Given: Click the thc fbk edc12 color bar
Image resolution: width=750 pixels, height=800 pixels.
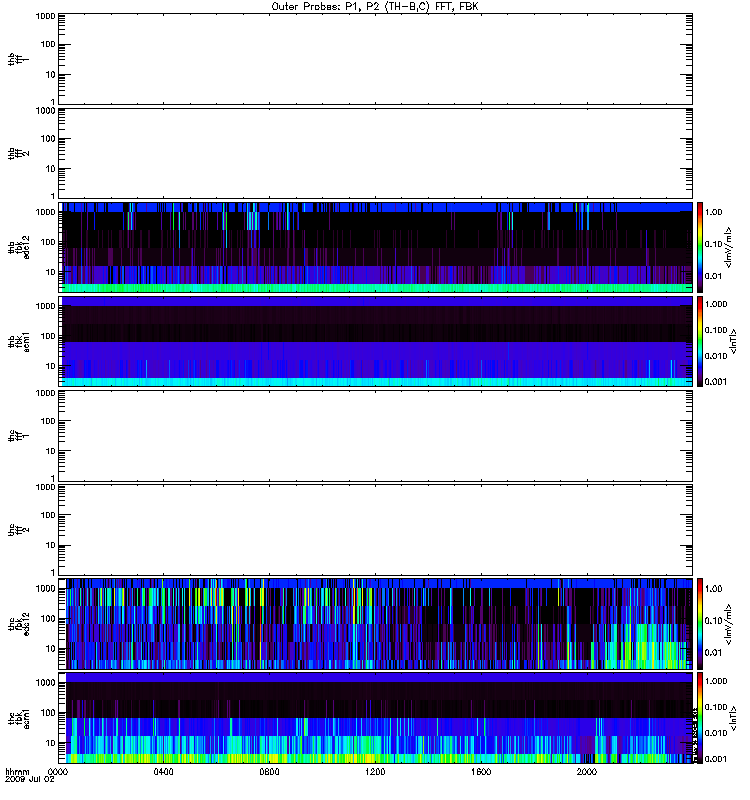Looking at the screenshot, I should point(700,623).
